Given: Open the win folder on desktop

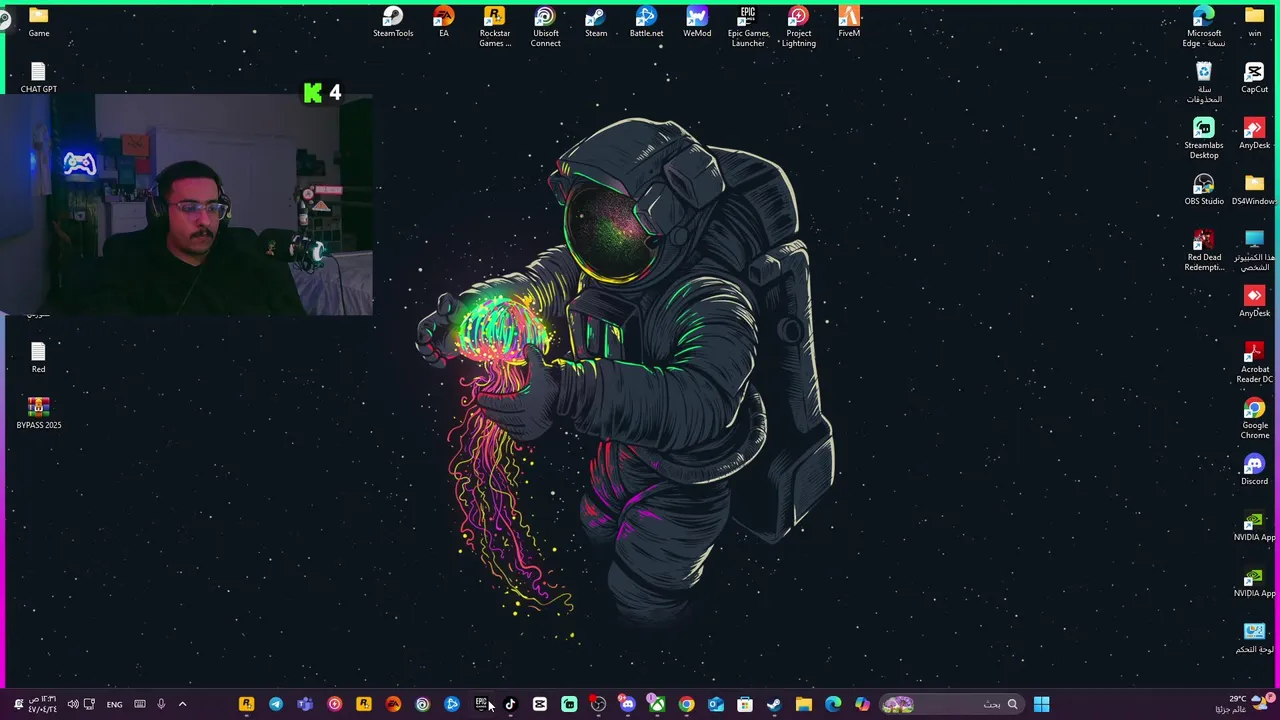Looking at the screenshot, I should coord(1254,22).
